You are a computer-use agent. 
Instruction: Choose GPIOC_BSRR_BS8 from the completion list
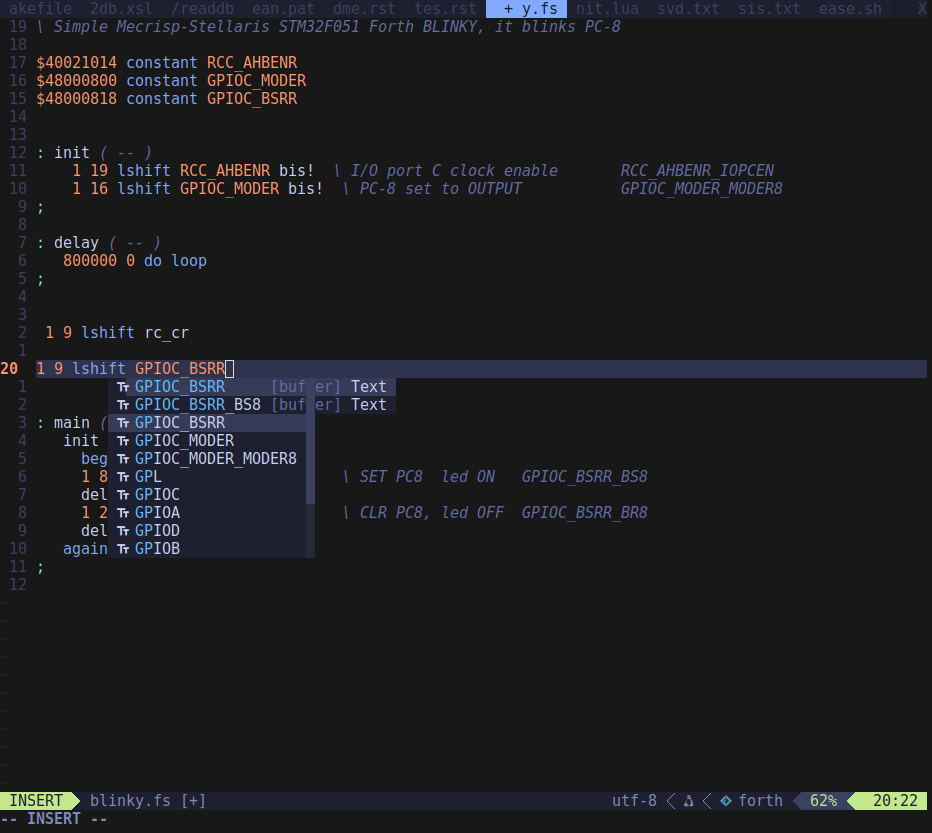pos(197,405)
